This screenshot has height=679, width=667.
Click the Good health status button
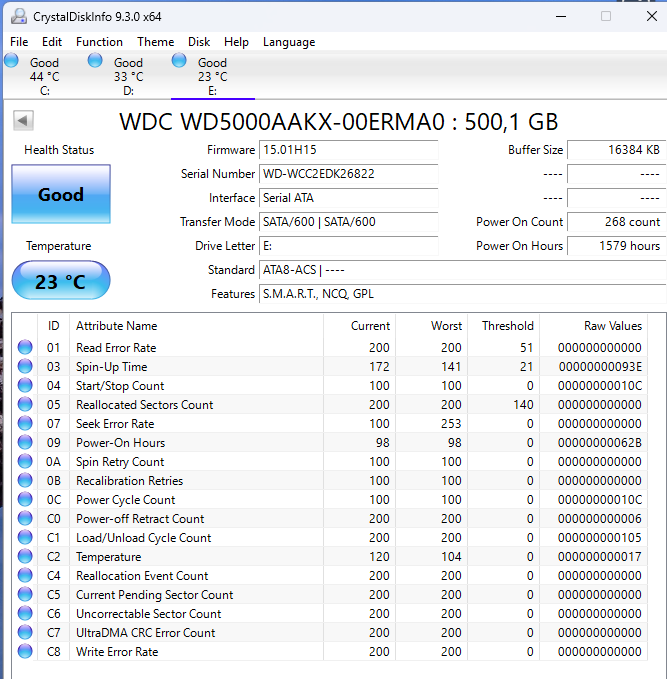point(61,195)
